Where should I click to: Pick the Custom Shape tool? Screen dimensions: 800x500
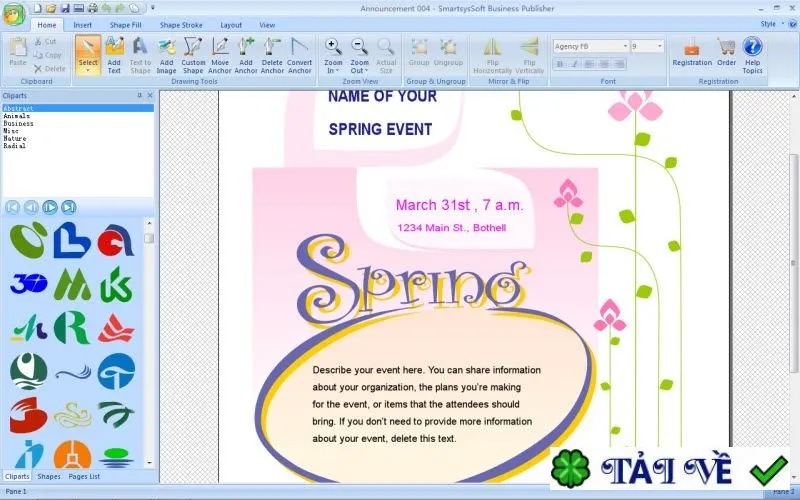click(x=193, y=55)
